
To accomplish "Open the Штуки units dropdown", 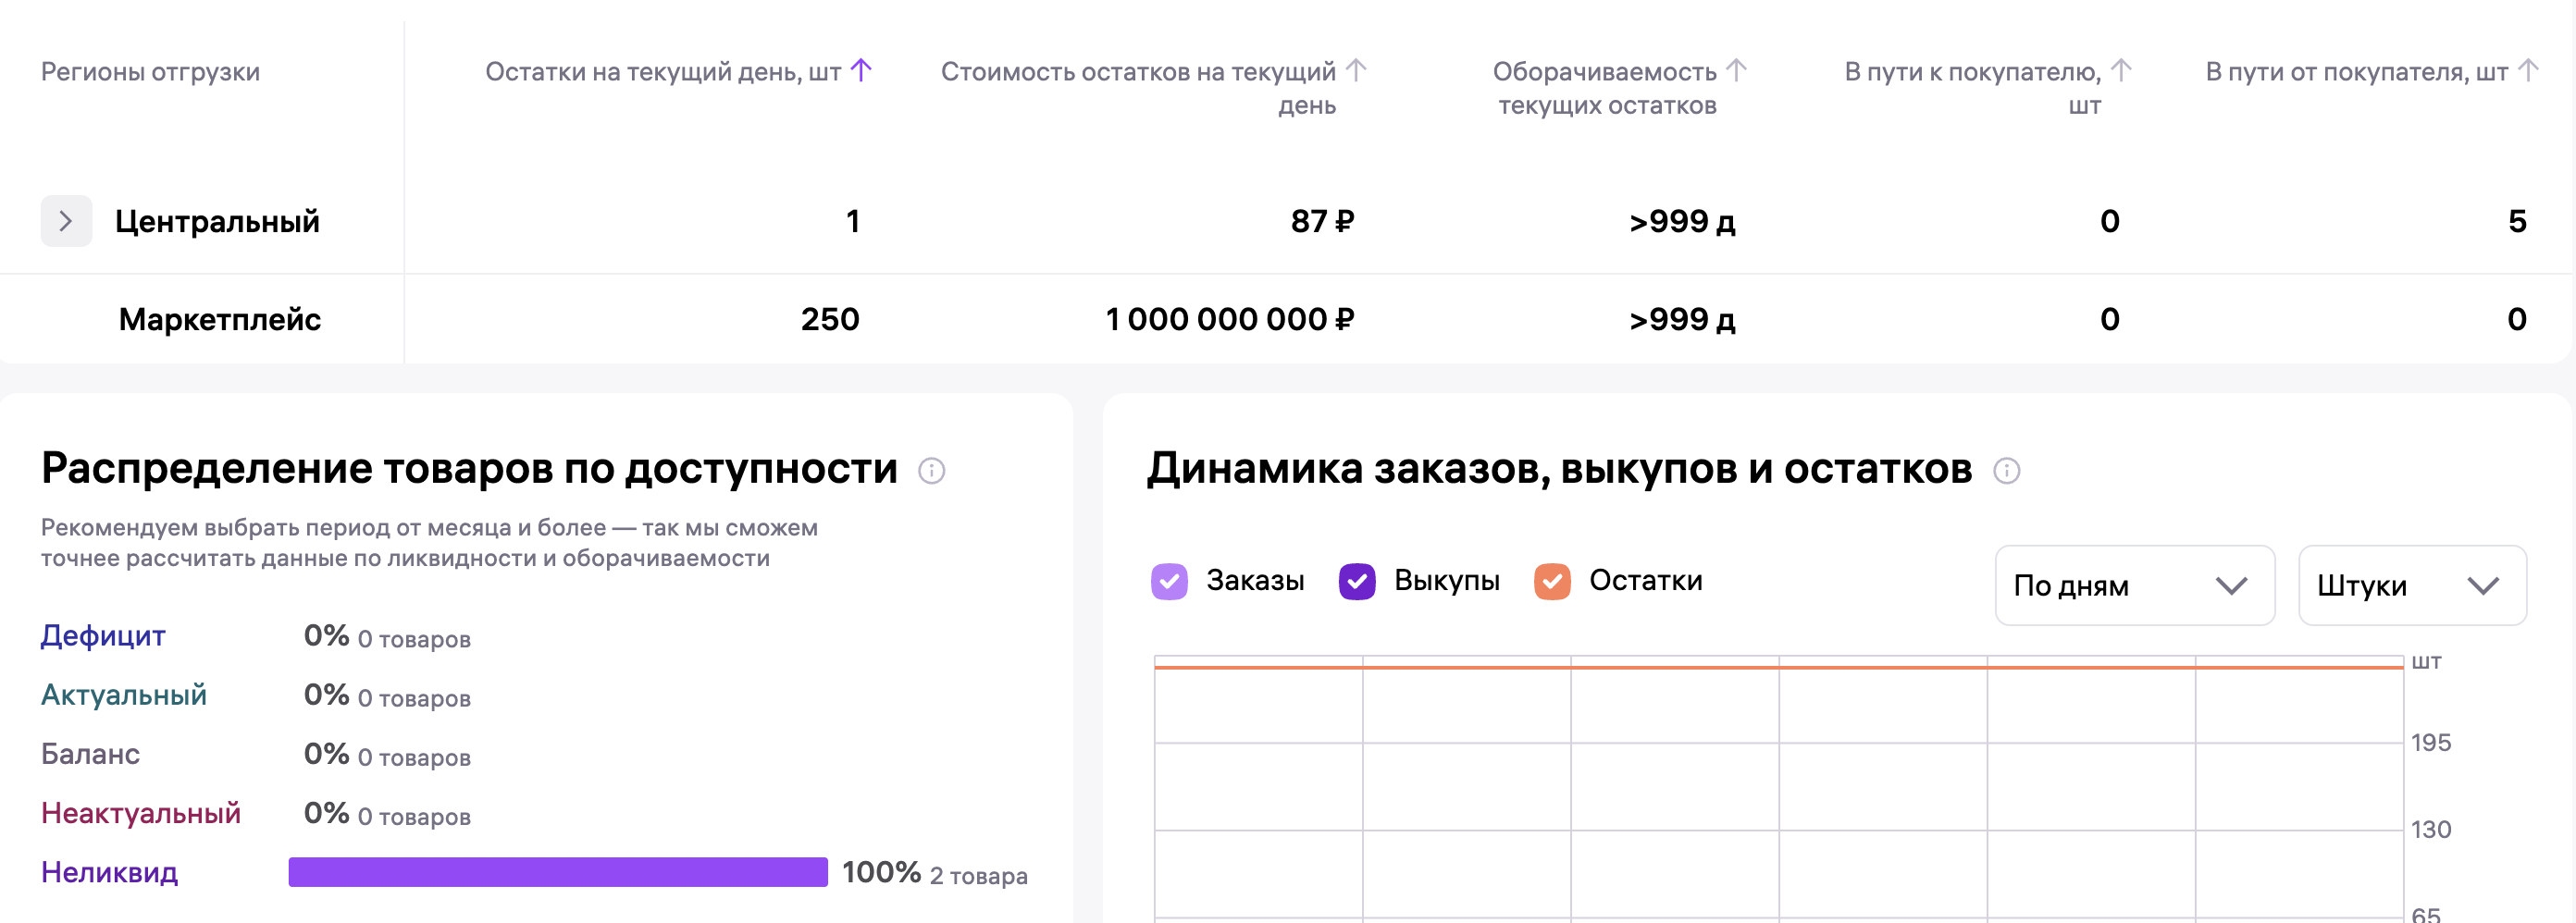I will pyautogui.click(x=2411, y=585).
